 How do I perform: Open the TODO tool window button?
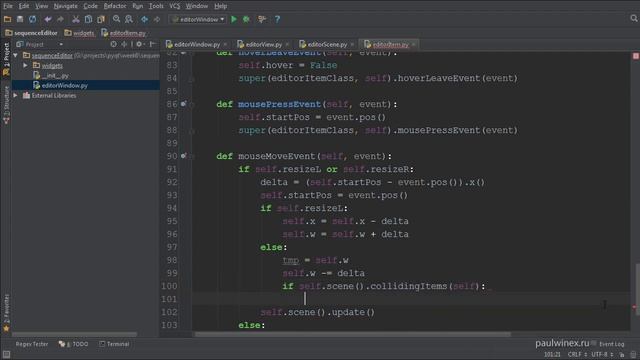[x=73, y=344]
